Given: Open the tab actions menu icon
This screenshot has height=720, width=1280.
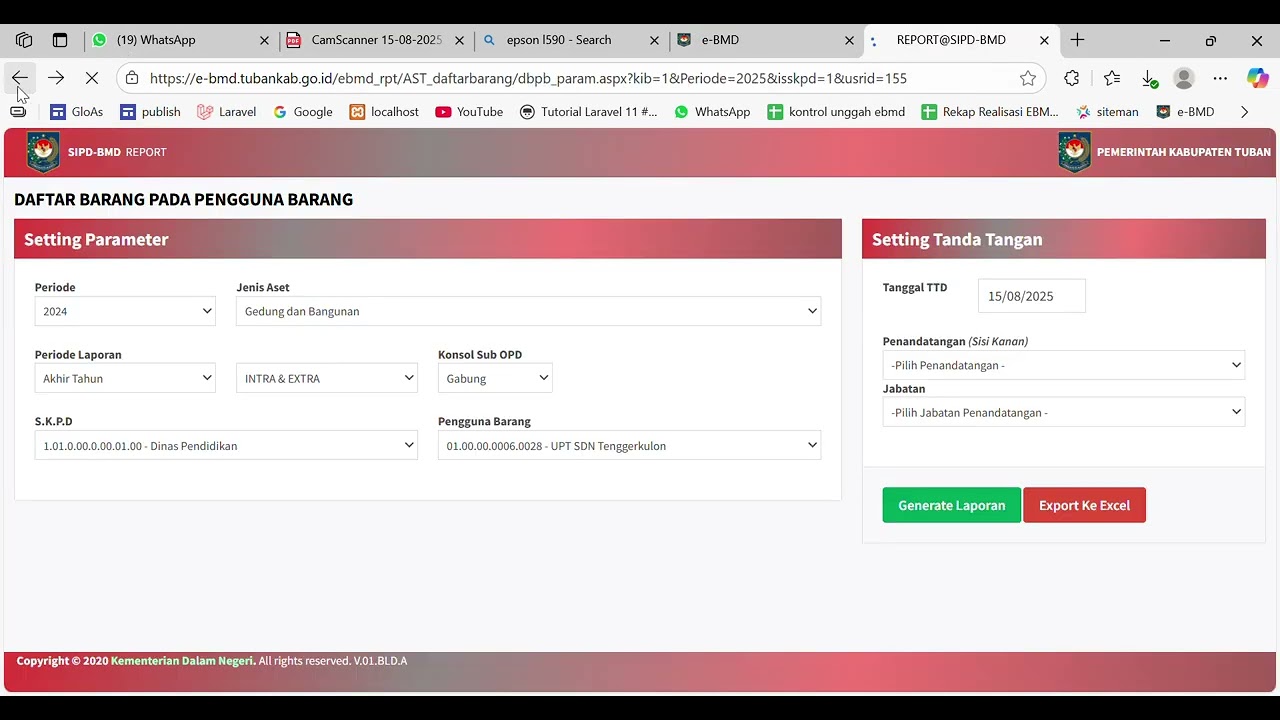Looking at the screenshot, I should (60, 40).
